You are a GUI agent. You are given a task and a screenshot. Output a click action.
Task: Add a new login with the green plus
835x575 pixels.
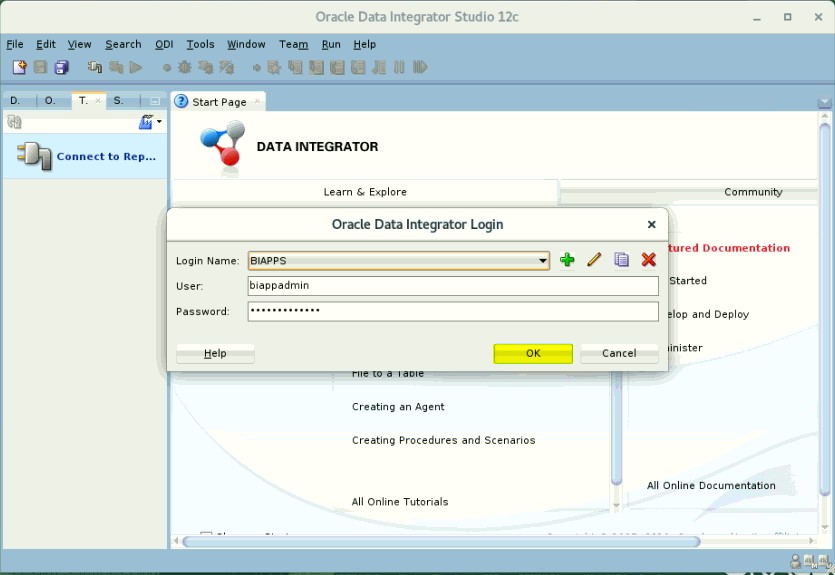(x=567, y=260)
